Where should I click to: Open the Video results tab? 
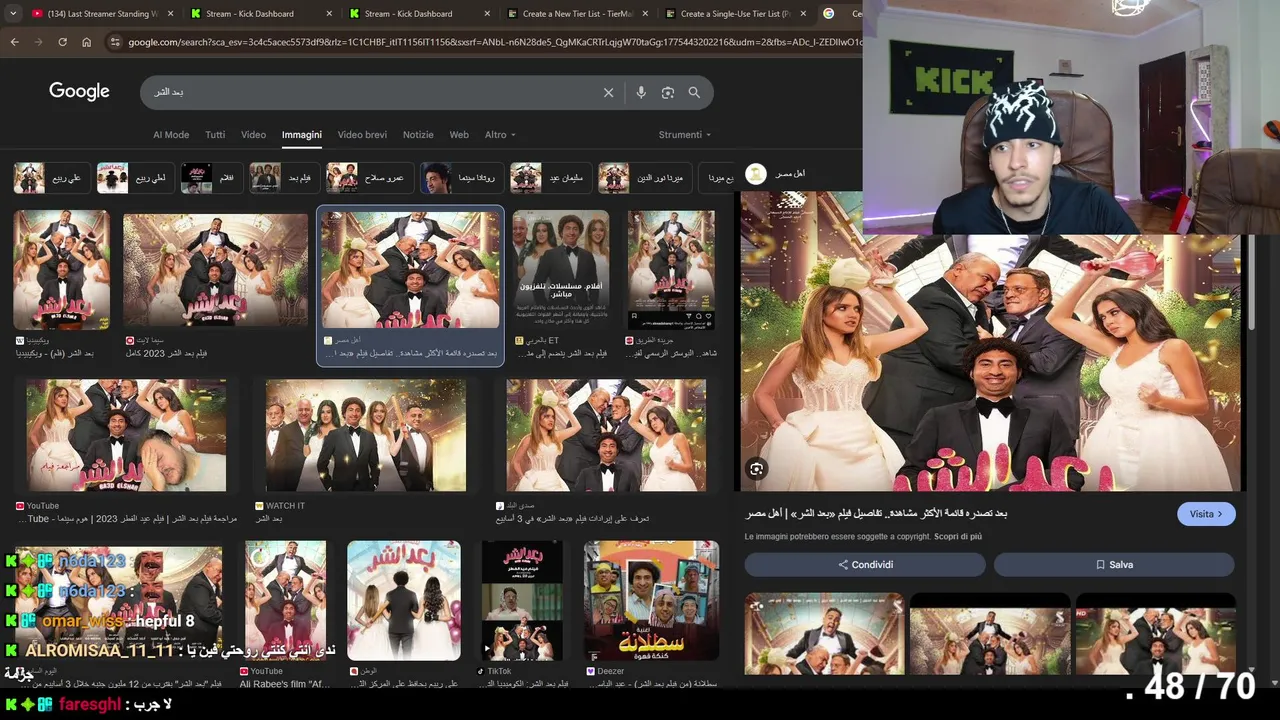(x=253, y=135)
